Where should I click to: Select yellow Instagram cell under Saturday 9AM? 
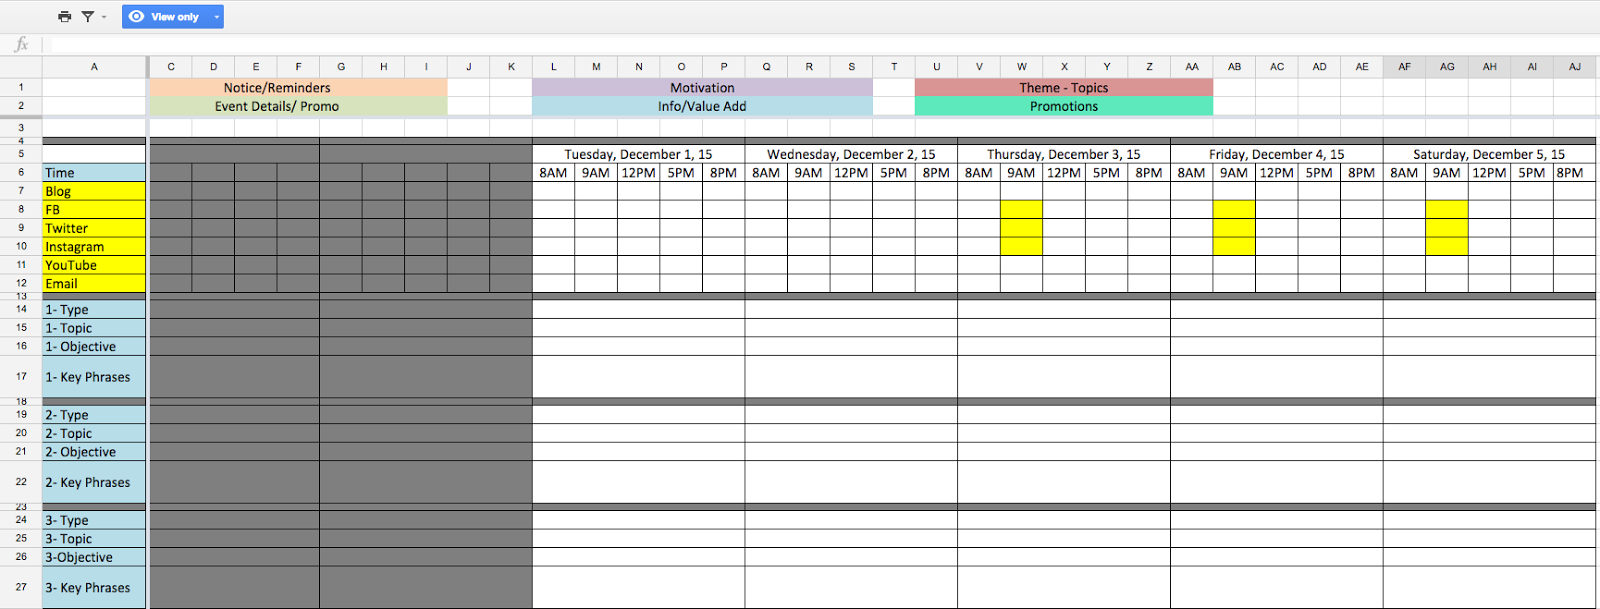point(1447,247)
